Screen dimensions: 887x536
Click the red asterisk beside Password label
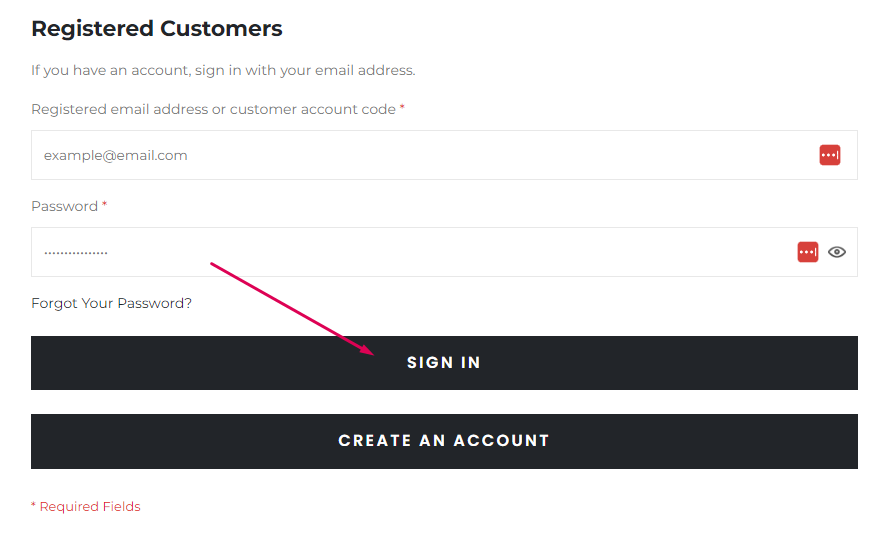[104, 204]
